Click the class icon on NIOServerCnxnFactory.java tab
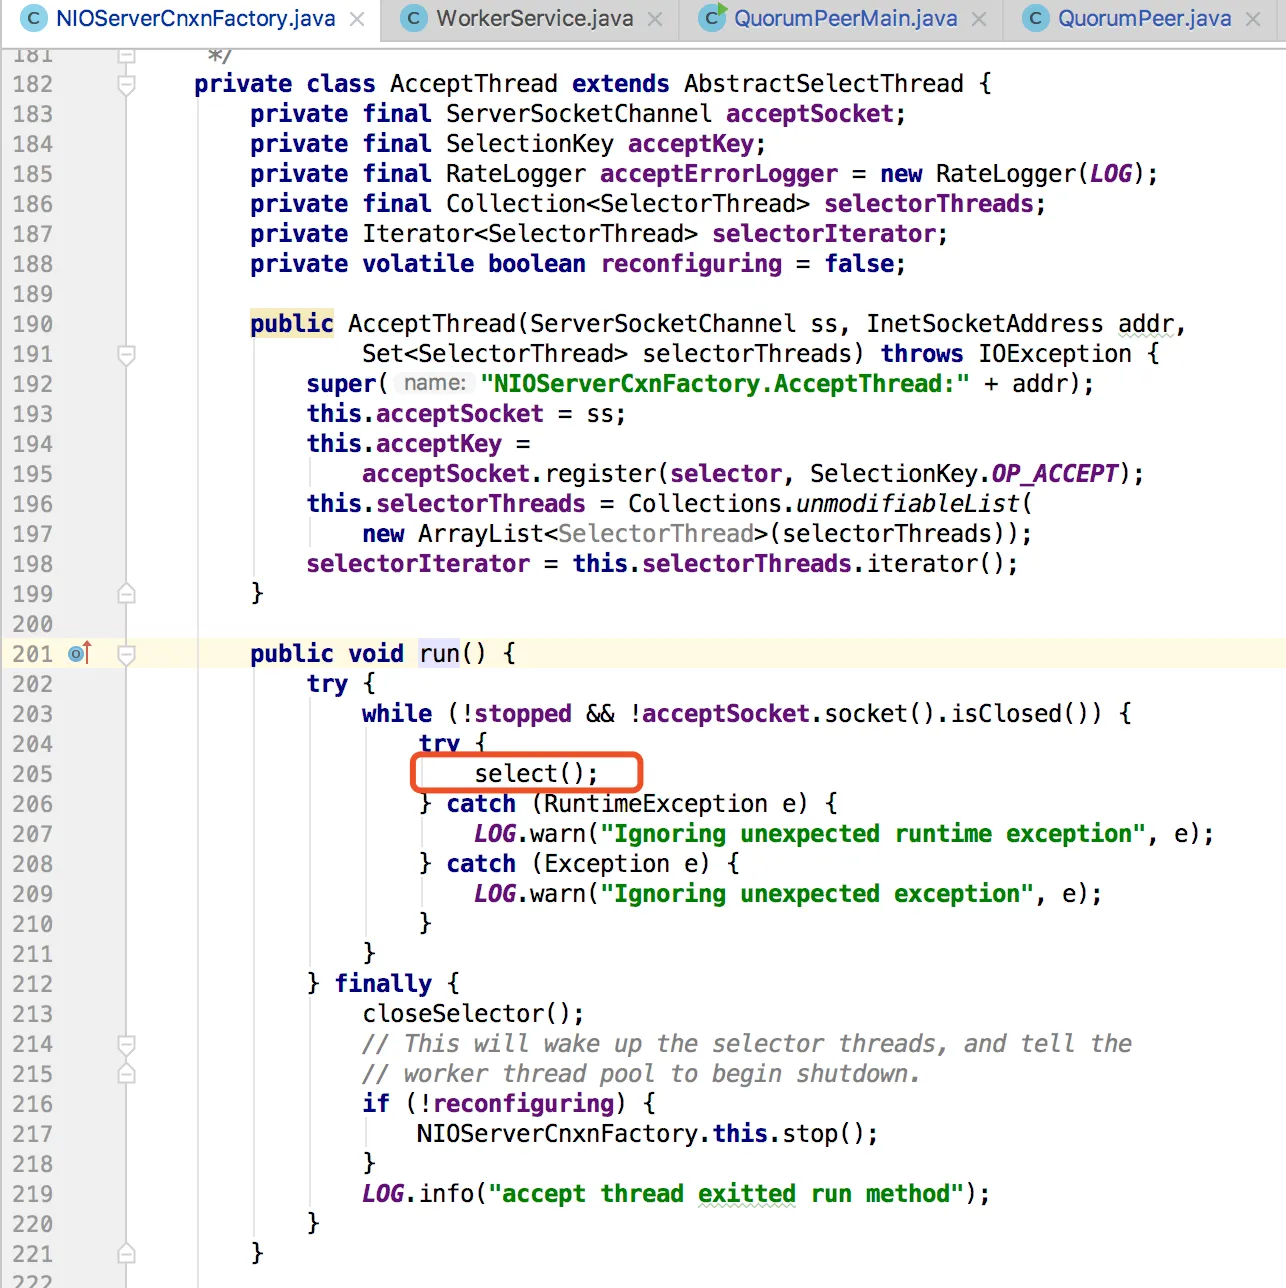This screenshot has width=1286, height=1288. click(34, 18)
